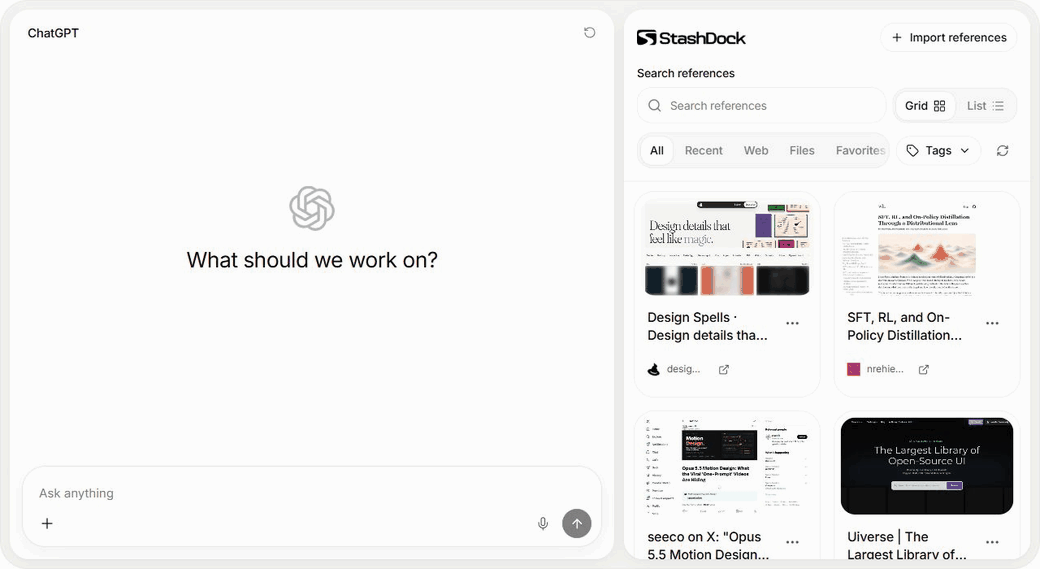The image size is (1040, 569).
Task: Click the ChatGPT title text
Action: [x=53, y=33]
